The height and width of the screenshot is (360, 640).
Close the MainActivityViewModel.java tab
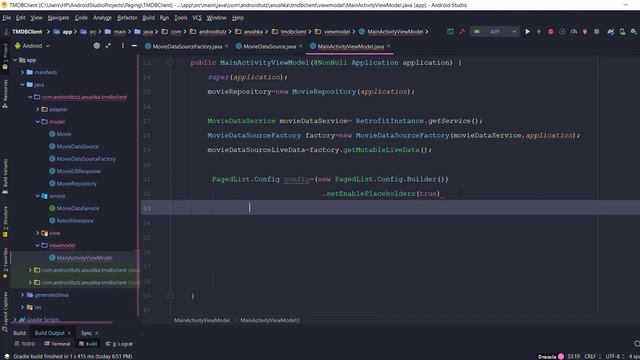(x=389, y=46)
